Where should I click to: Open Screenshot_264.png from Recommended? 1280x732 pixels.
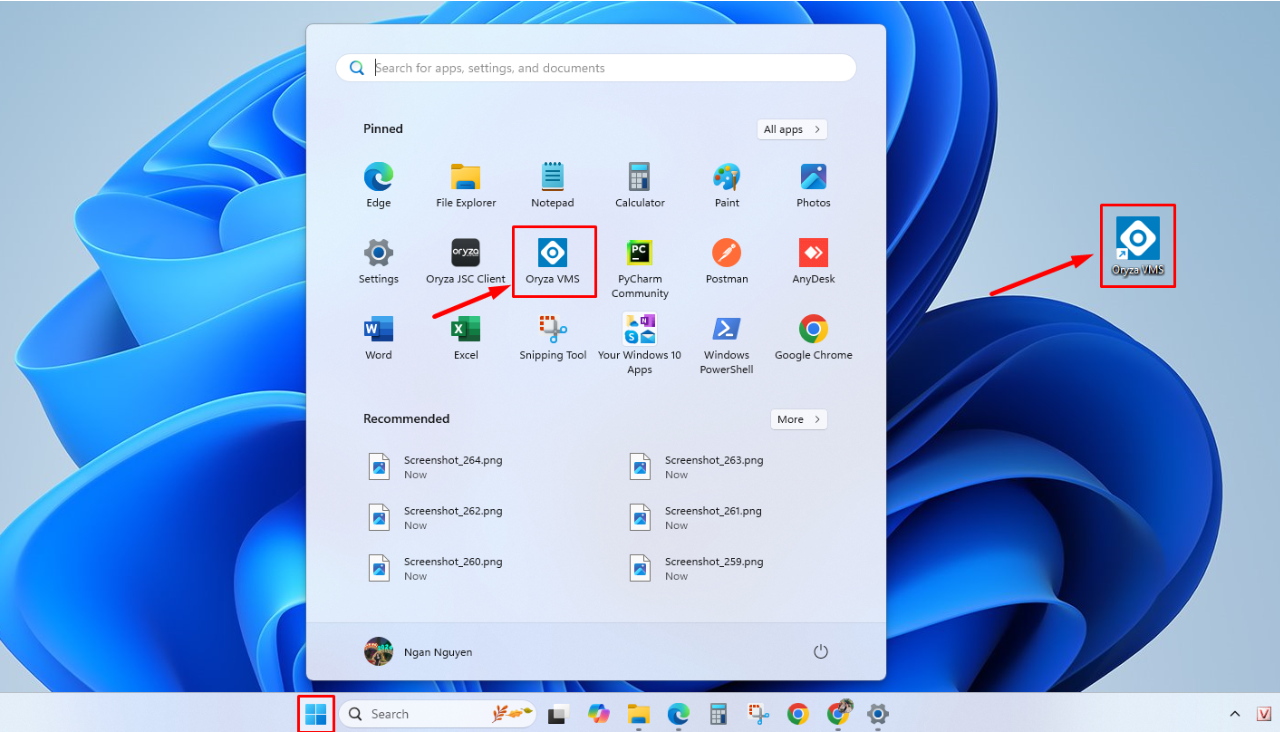click(436, 467)
